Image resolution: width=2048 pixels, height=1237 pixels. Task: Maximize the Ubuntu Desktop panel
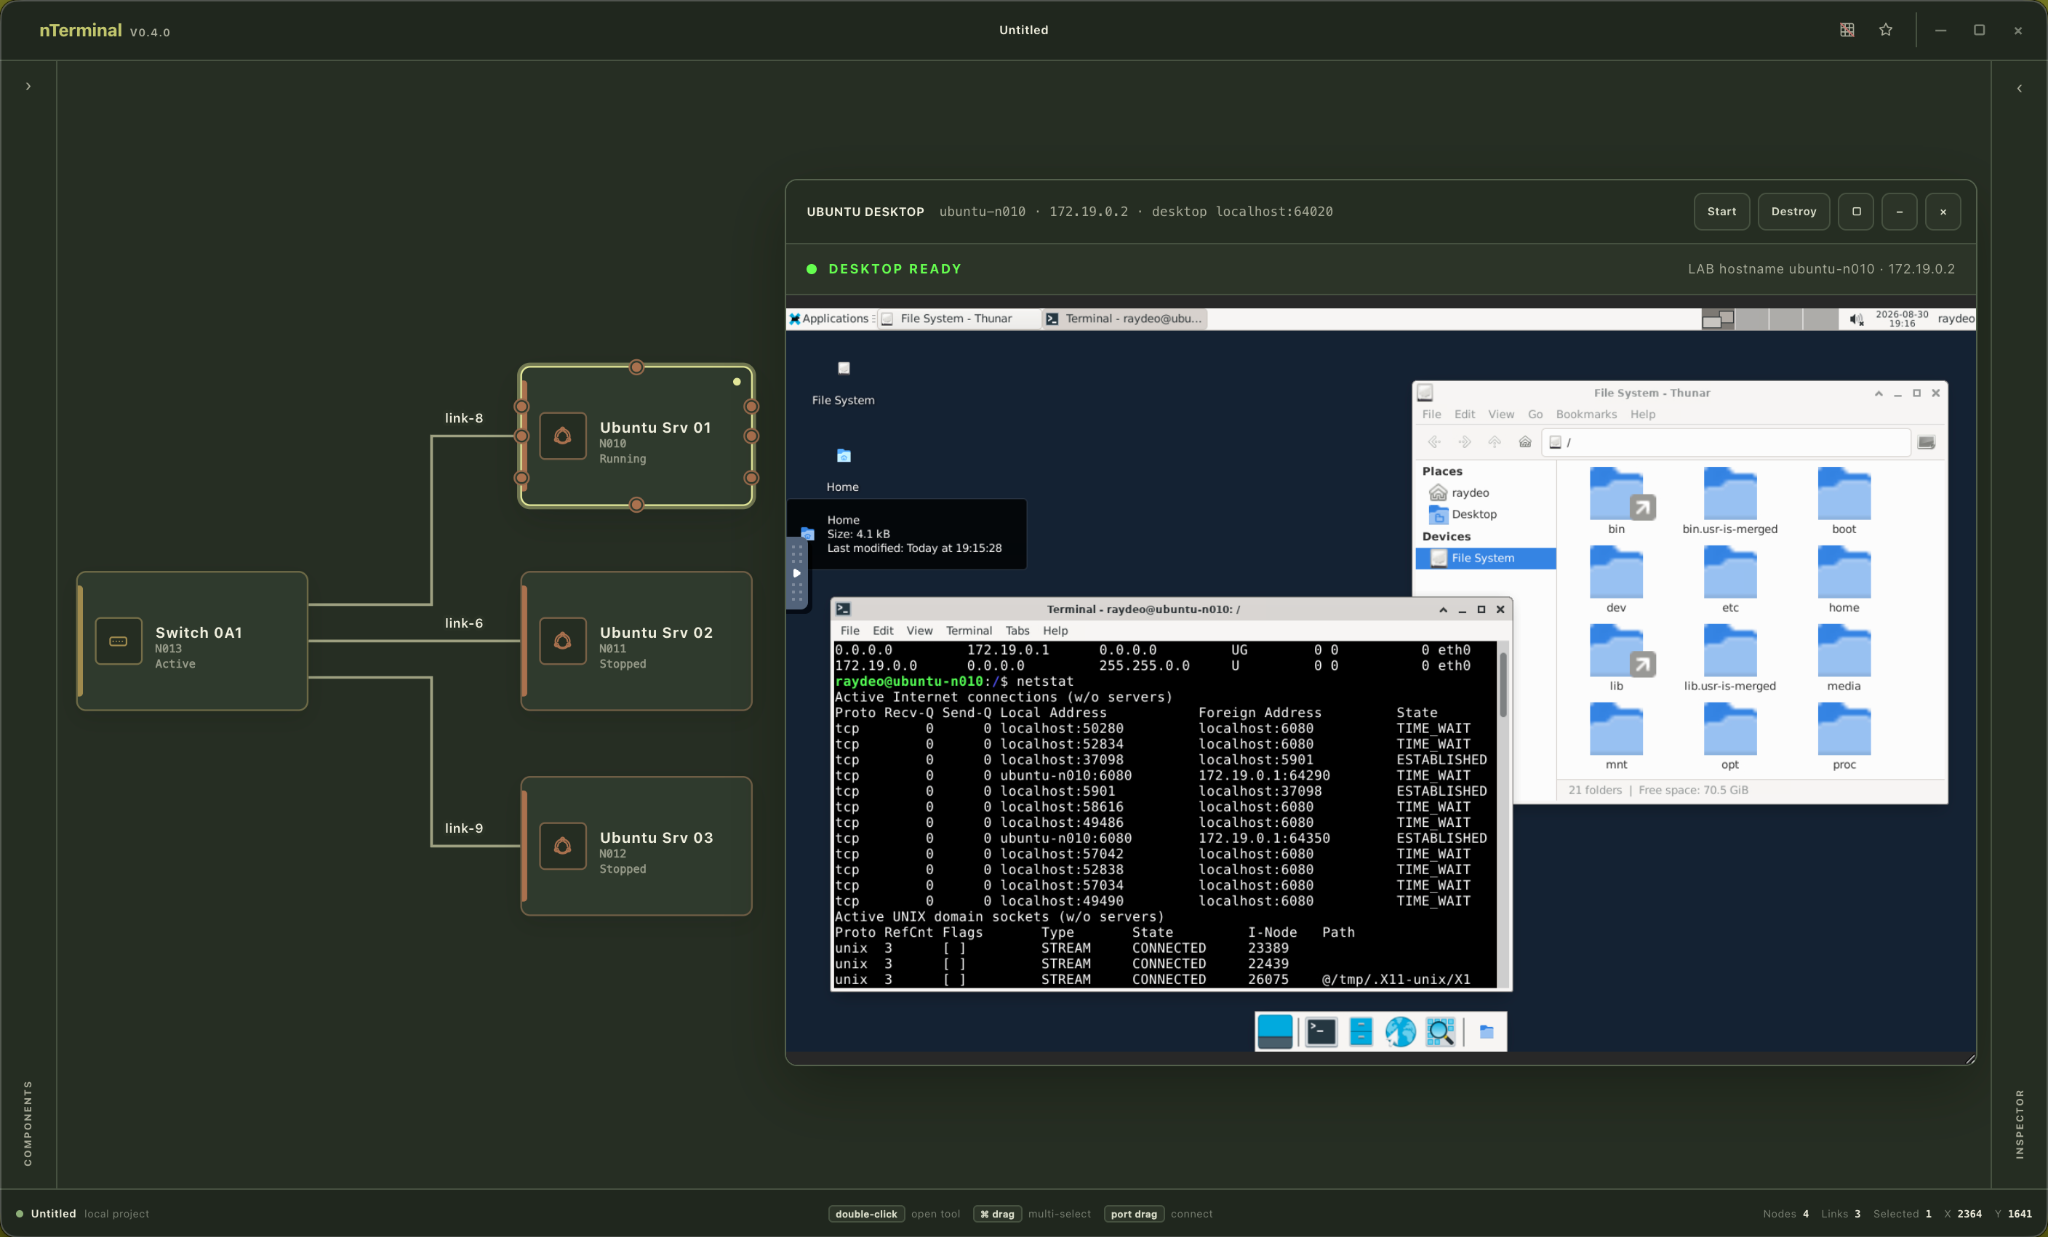(x=1856, y=211)
